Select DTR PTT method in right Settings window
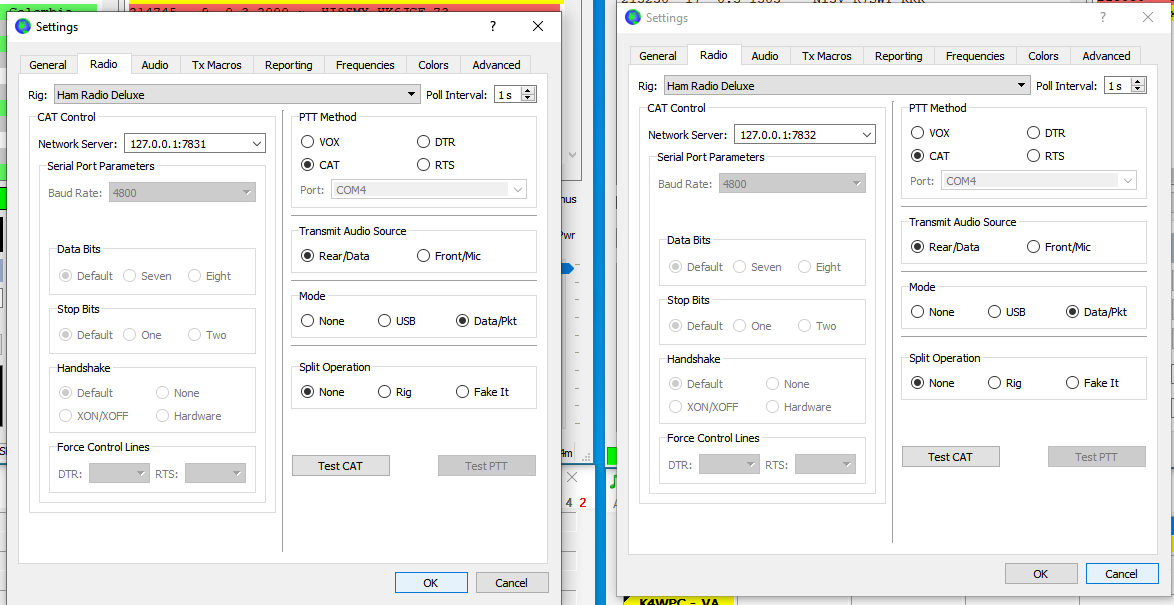 [1046, 133]
